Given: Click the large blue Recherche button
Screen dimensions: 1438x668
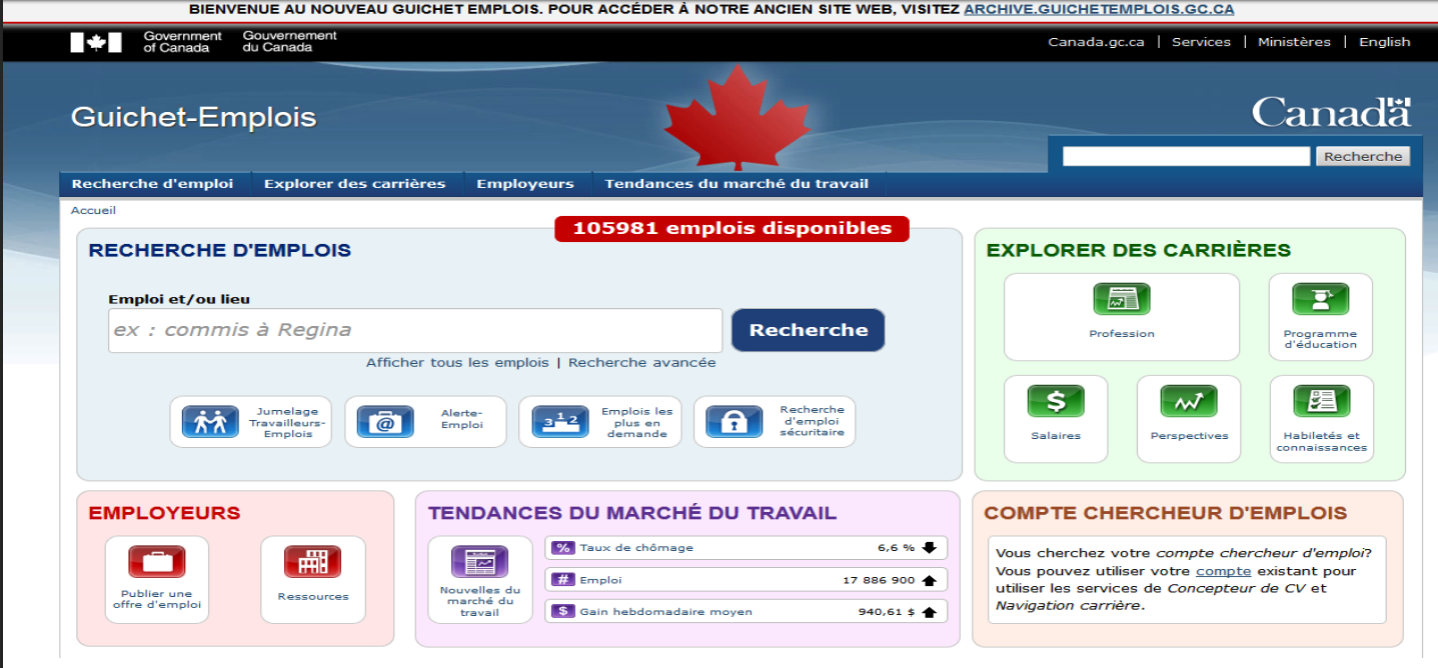Looking at the screenshot, I should (809, 330).
